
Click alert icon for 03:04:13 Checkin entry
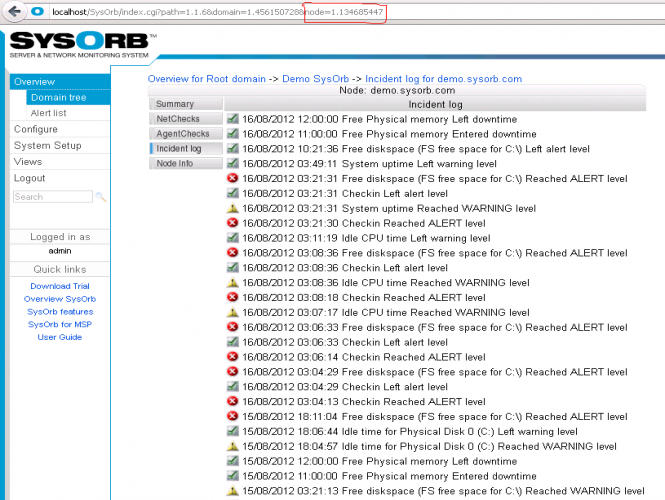coord(232,401)
